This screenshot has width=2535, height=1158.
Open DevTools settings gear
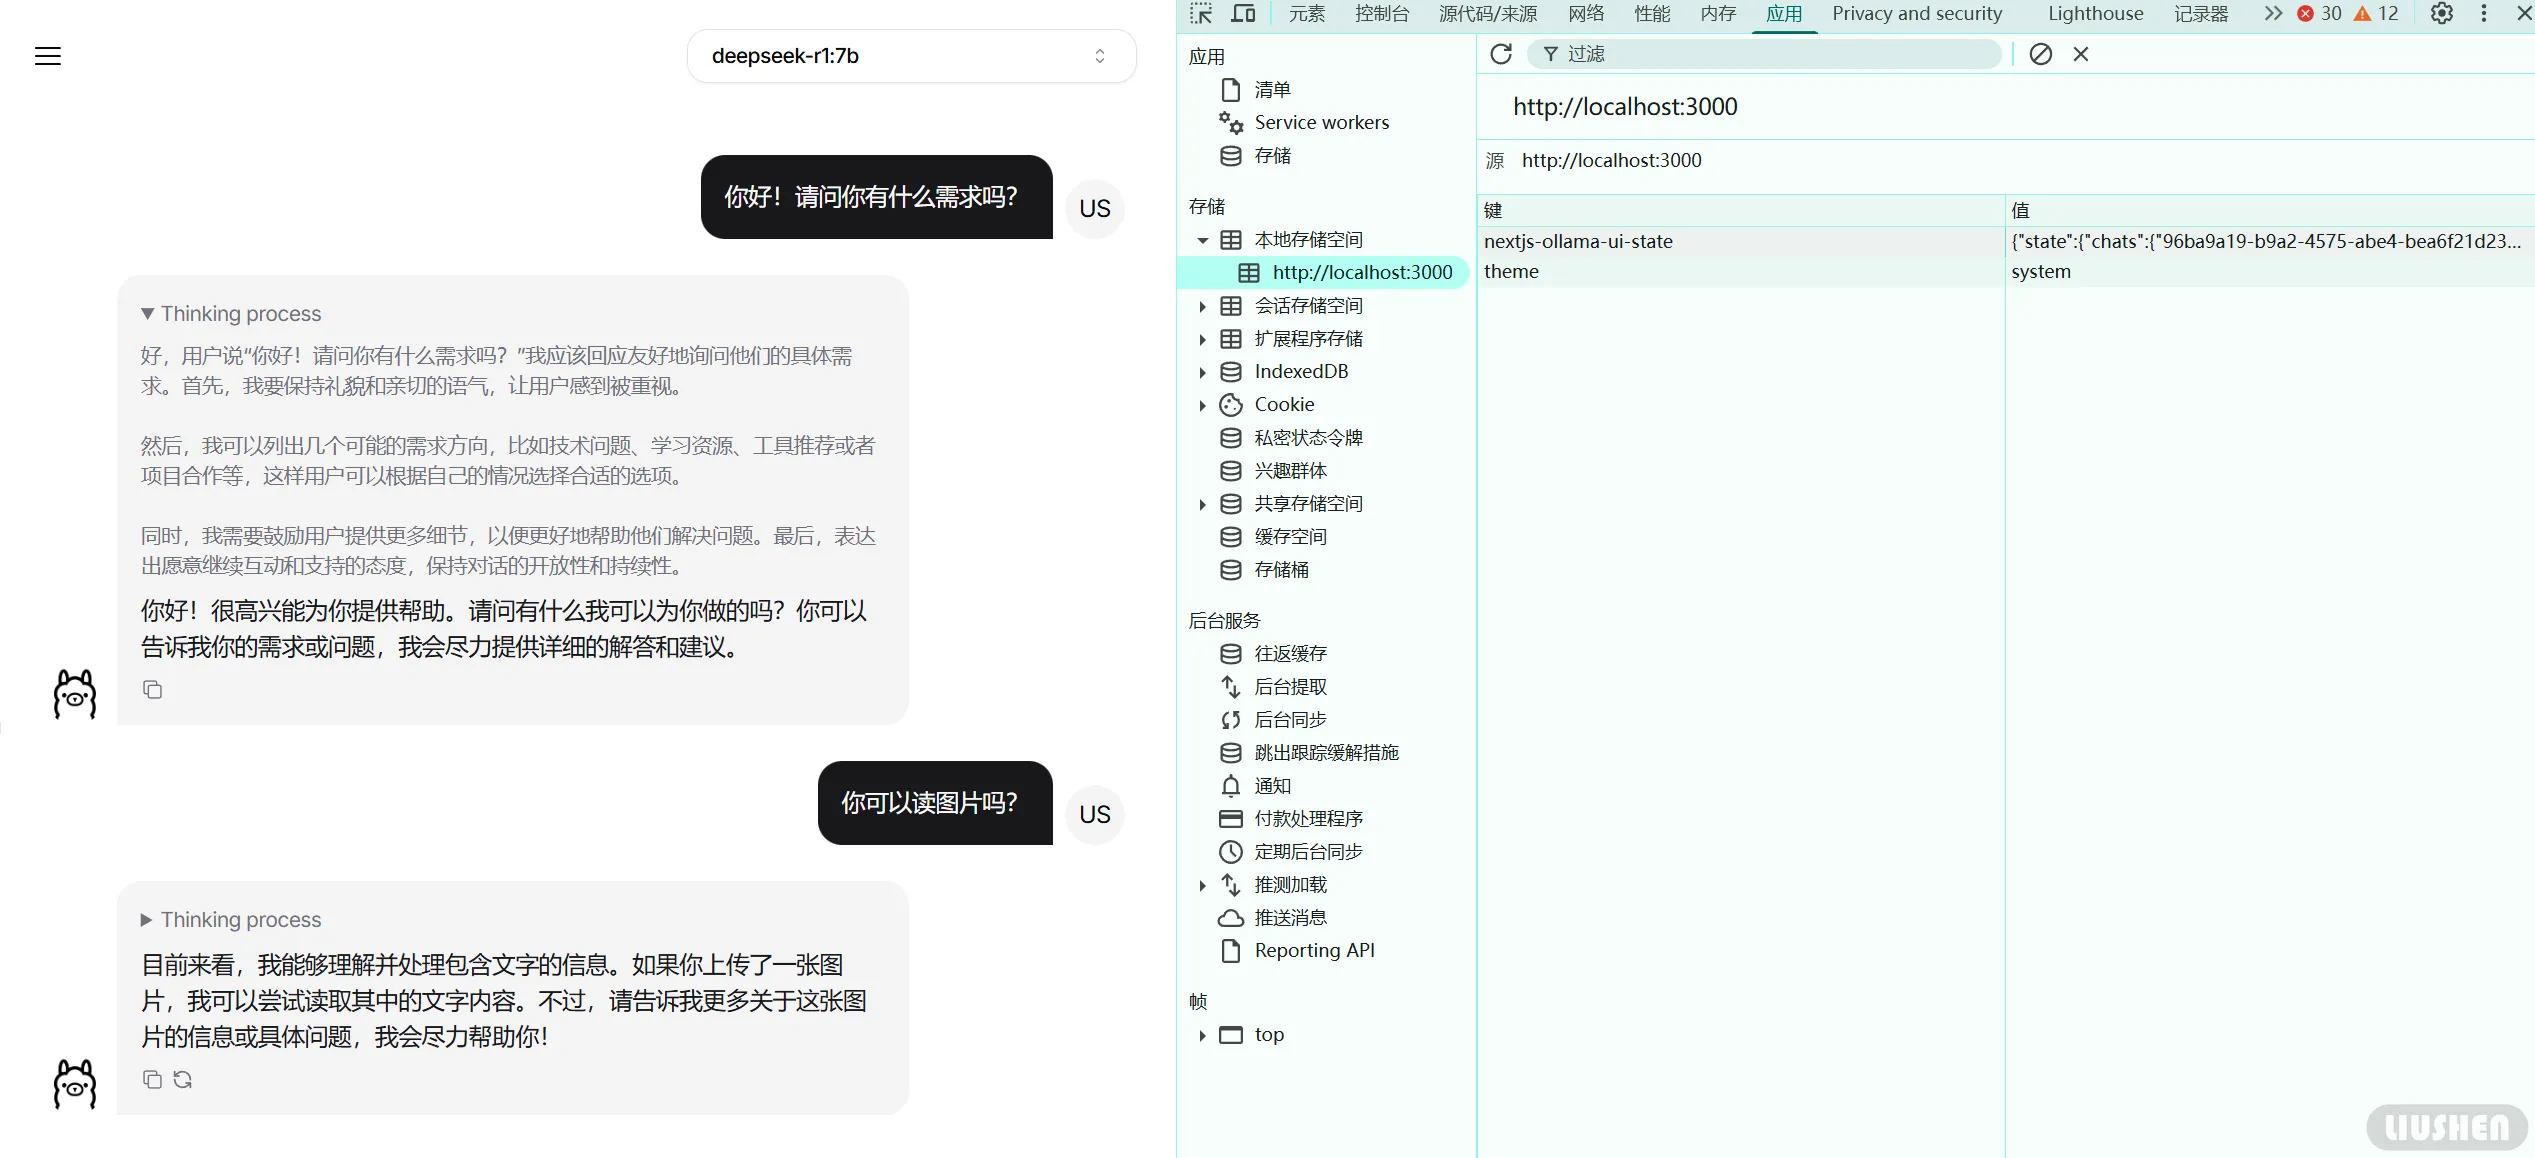click(x=2442, y=14)
